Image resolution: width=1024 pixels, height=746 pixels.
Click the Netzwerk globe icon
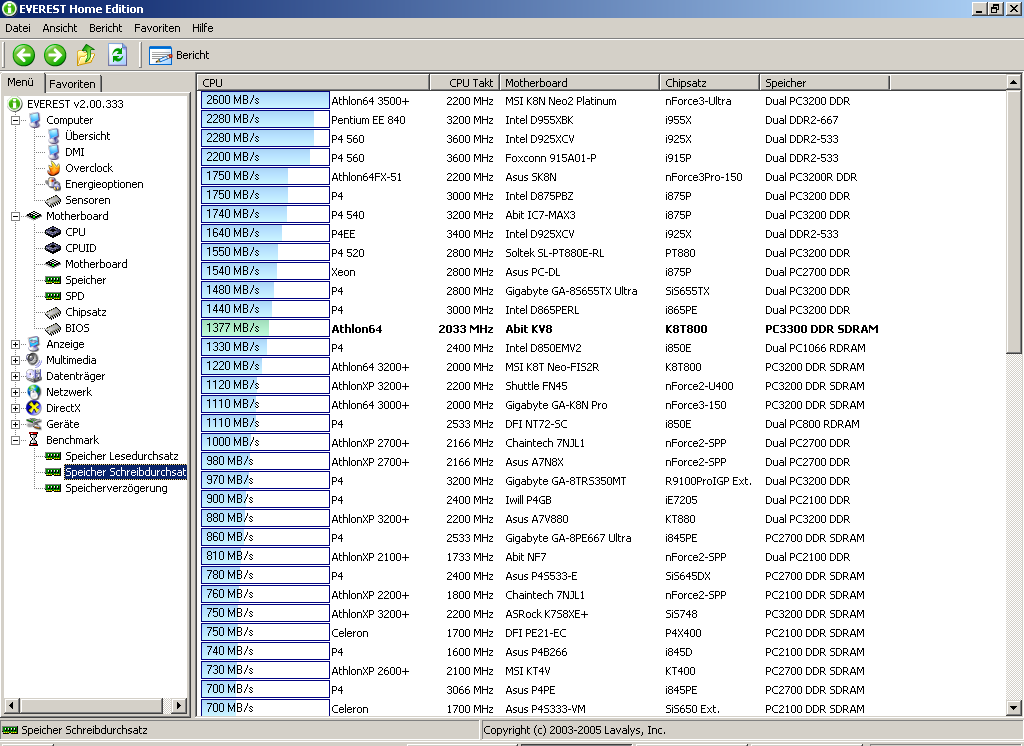[34, 392]
